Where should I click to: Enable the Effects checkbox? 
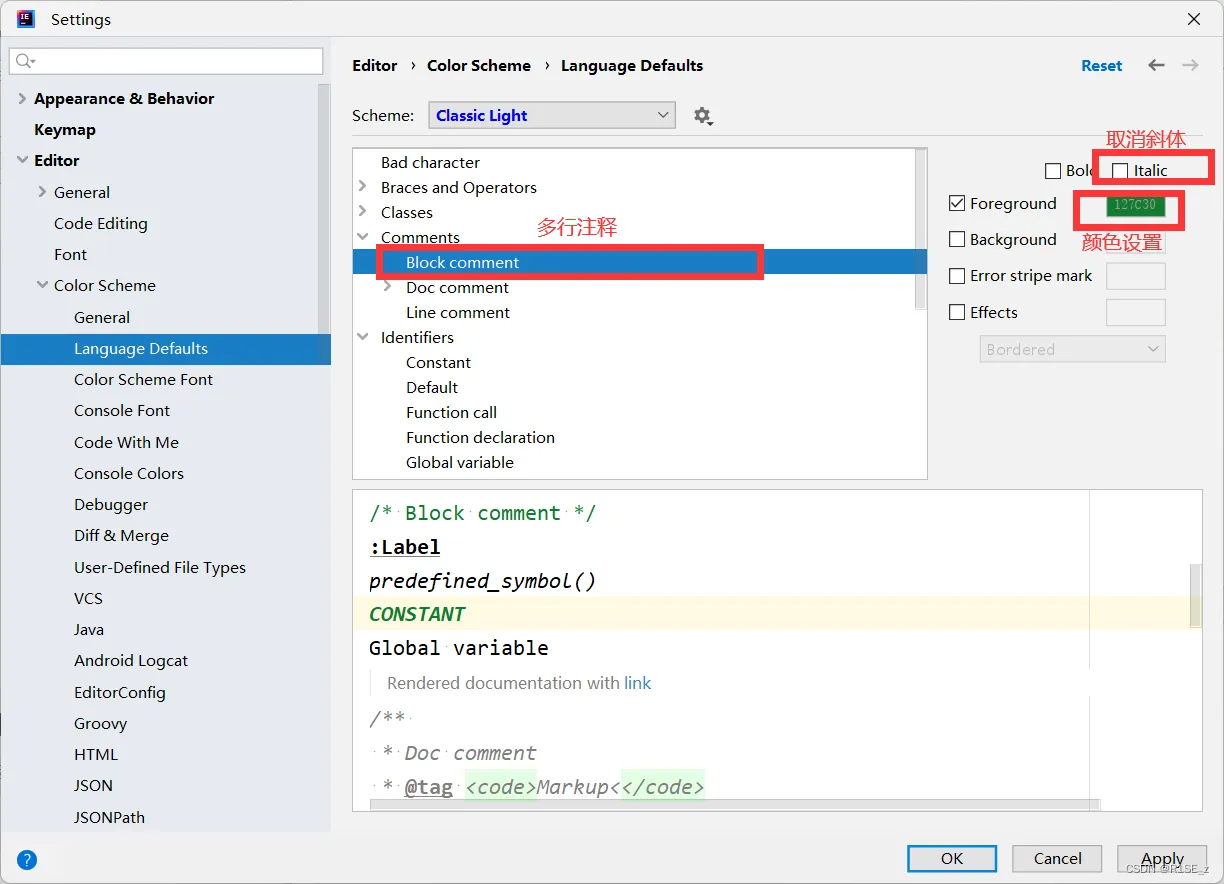pyautogui.click(x=957, y=312)
